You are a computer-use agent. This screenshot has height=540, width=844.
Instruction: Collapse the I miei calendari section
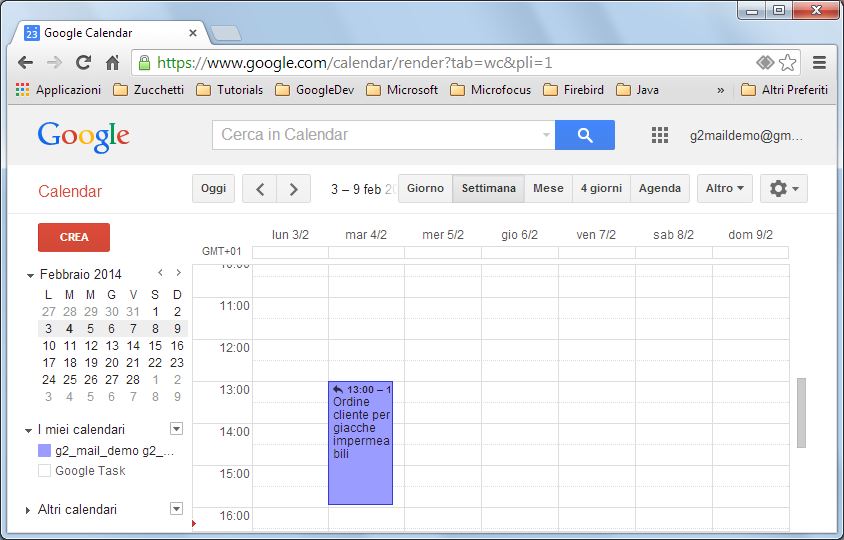[29, 430]
